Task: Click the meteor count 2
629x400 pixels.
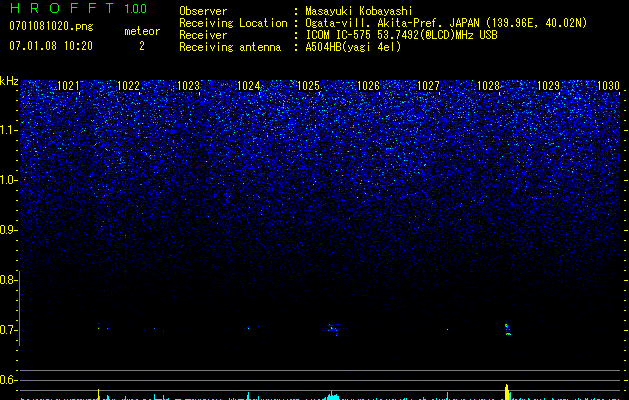Action: [x=142, y=46]
